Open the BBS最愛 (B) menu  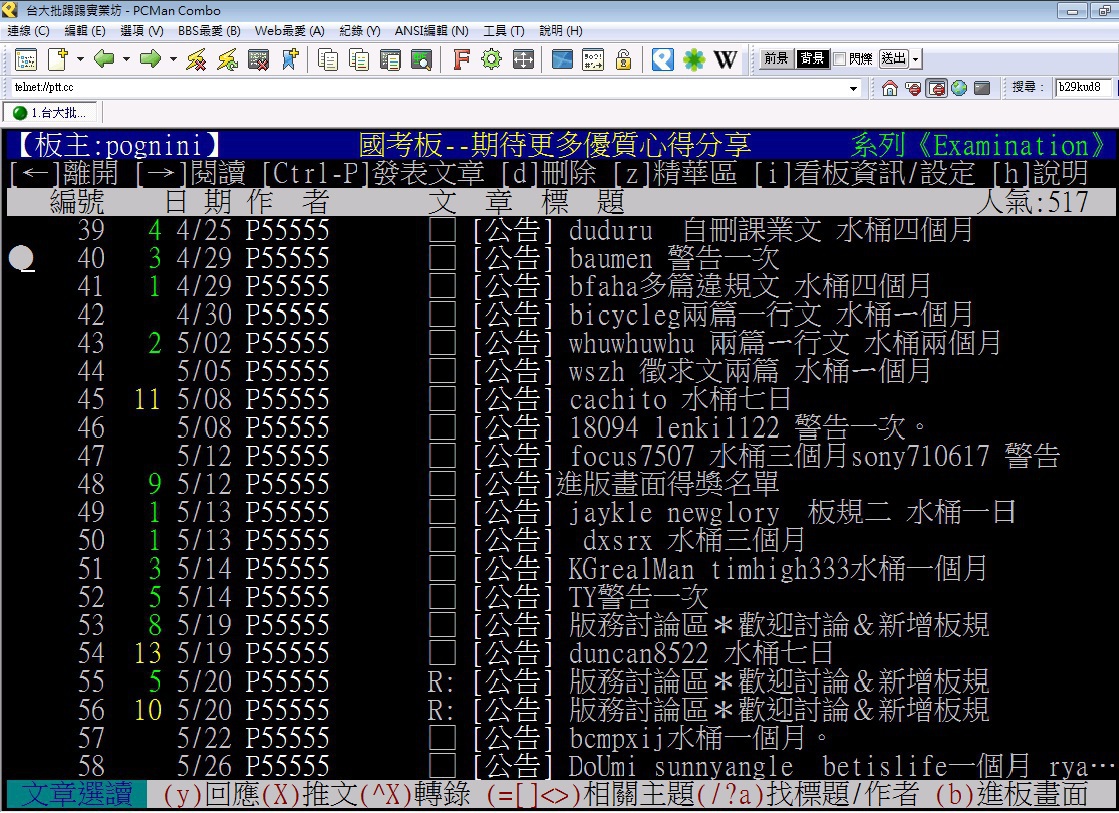point(209,31)
